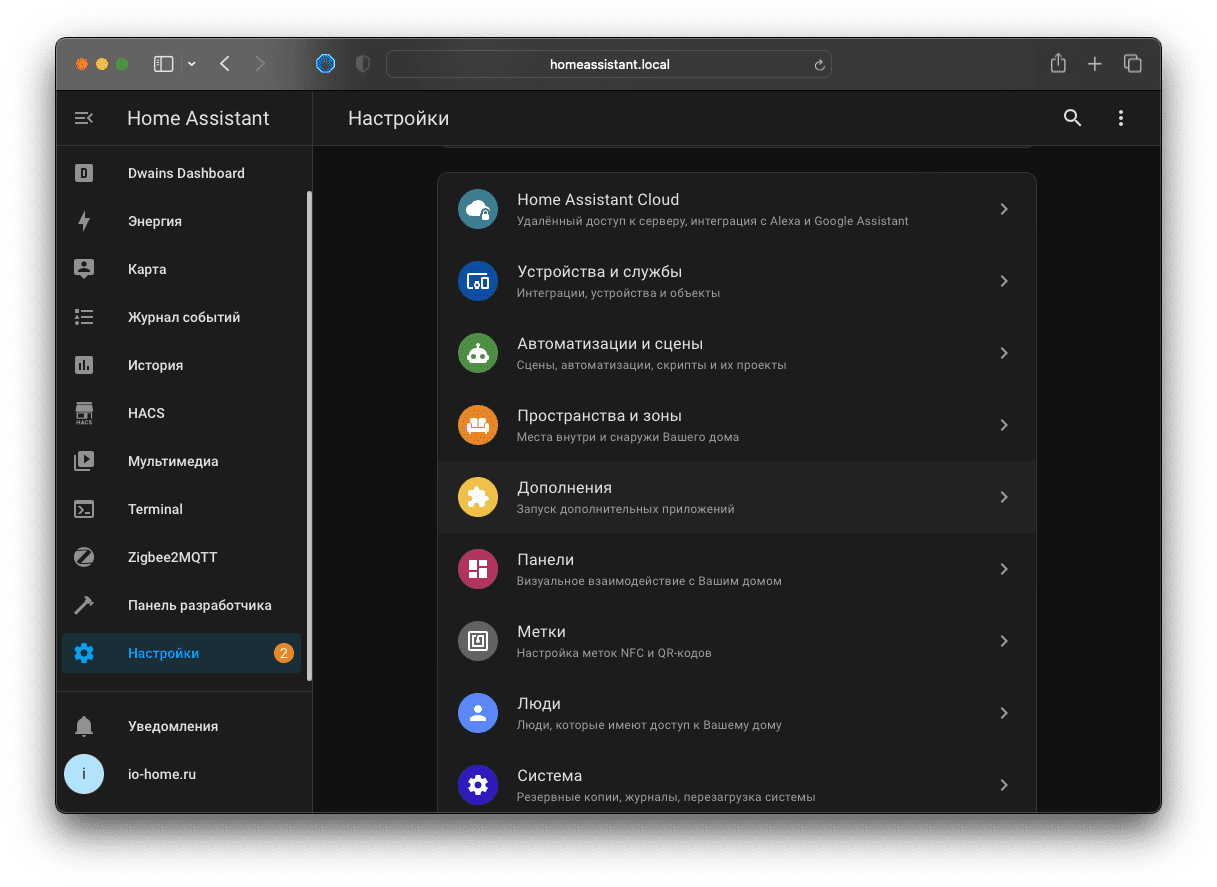Expand Система row chevron
The image size is (1217, 887).
point(1004,785)
